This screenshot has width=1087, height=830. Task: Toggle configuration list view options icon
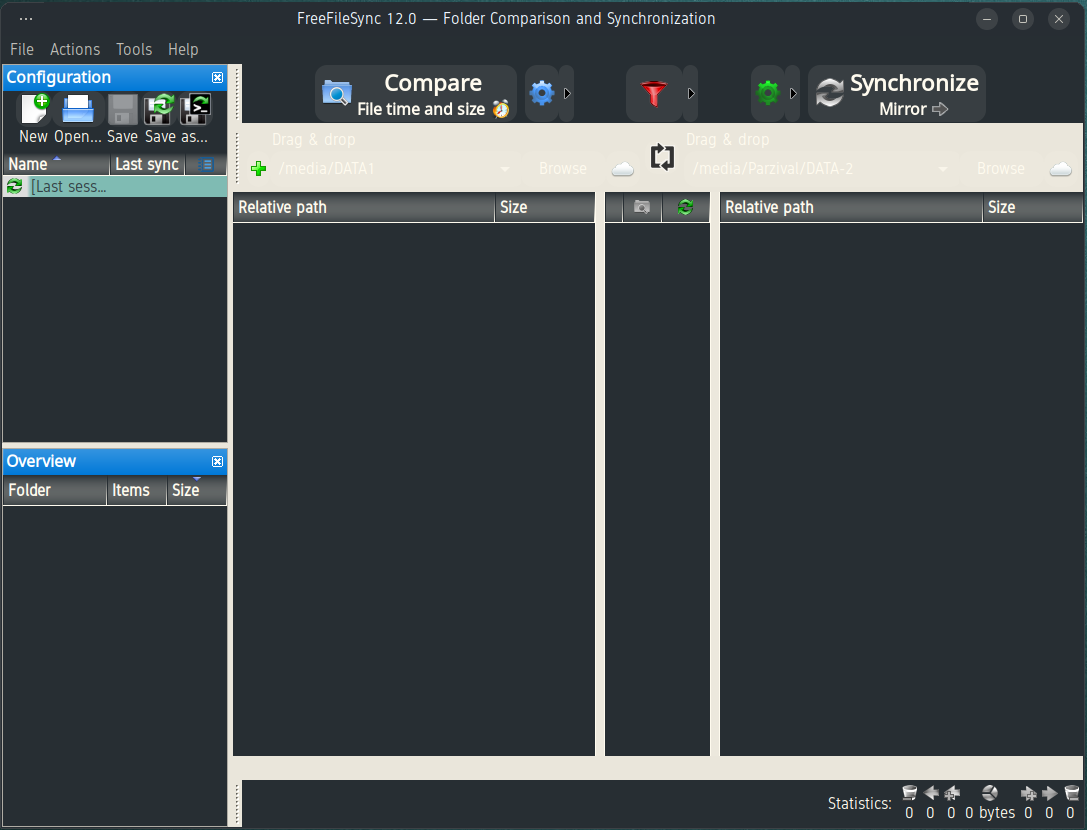coord(205,164)
